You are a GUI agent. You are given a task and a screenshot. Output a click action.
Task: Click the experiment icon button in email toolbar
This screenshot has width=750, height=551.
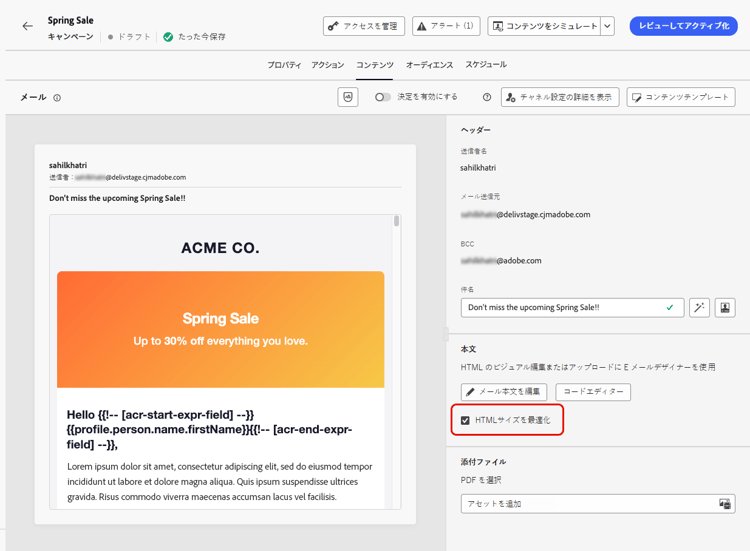(348, 97)
